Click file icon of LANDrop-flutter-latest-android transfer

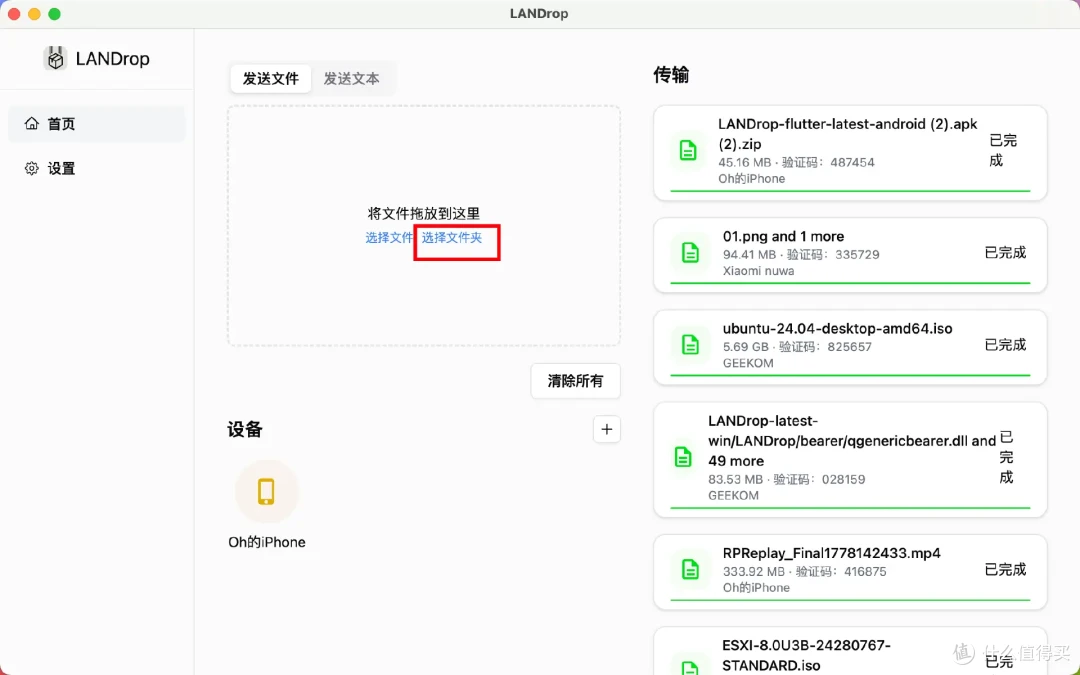tap(687, 150)
